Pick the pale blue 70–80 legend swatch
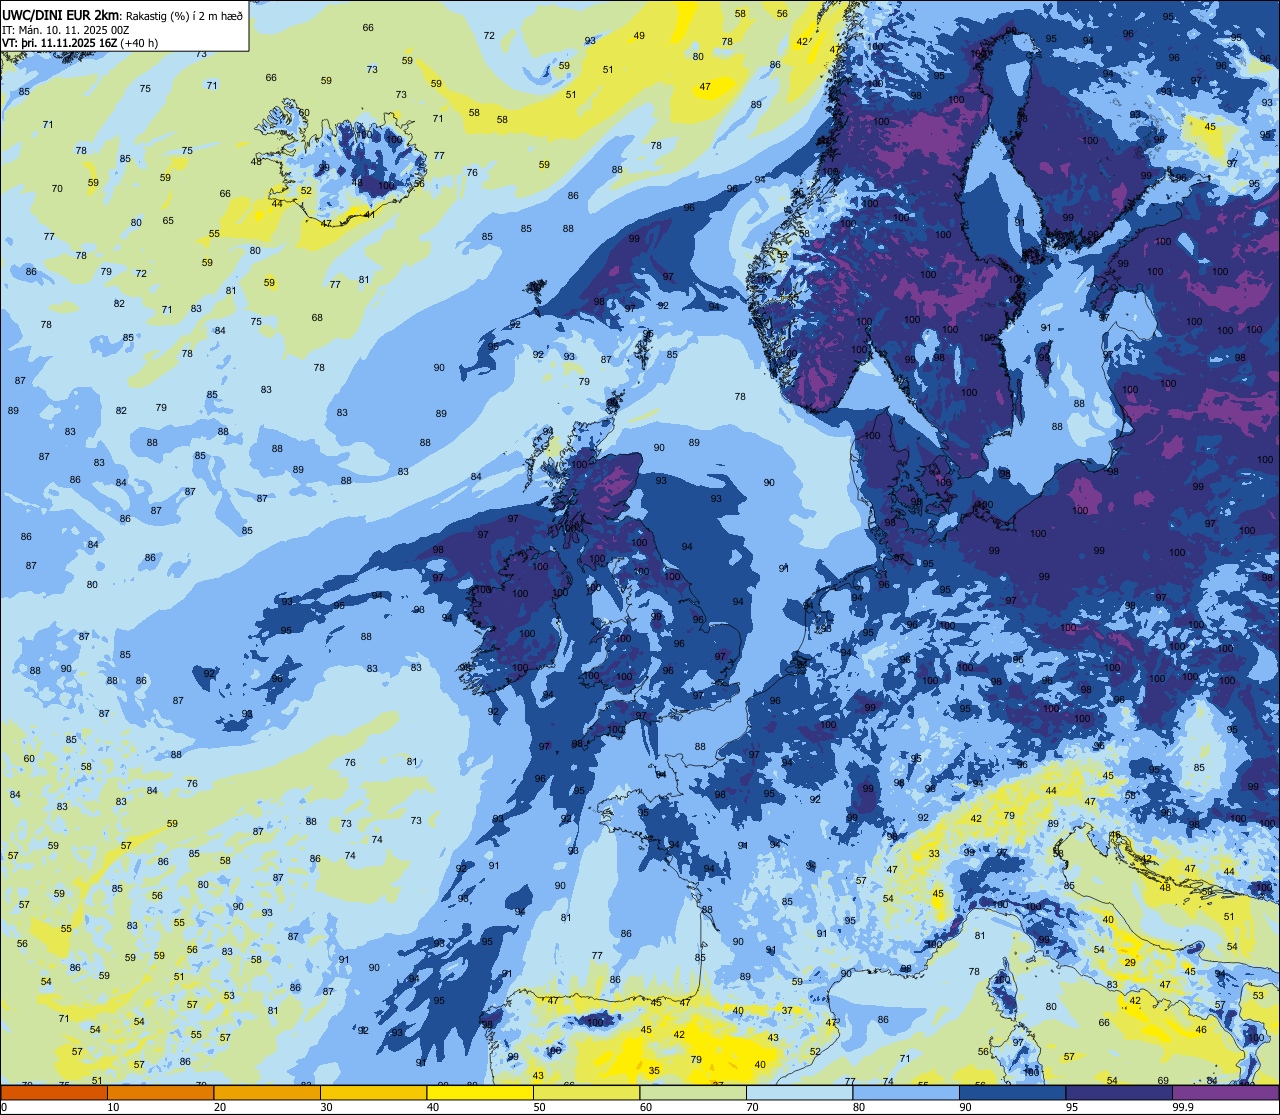Screen dimensions: 1280x1115 pos(799,1092)
